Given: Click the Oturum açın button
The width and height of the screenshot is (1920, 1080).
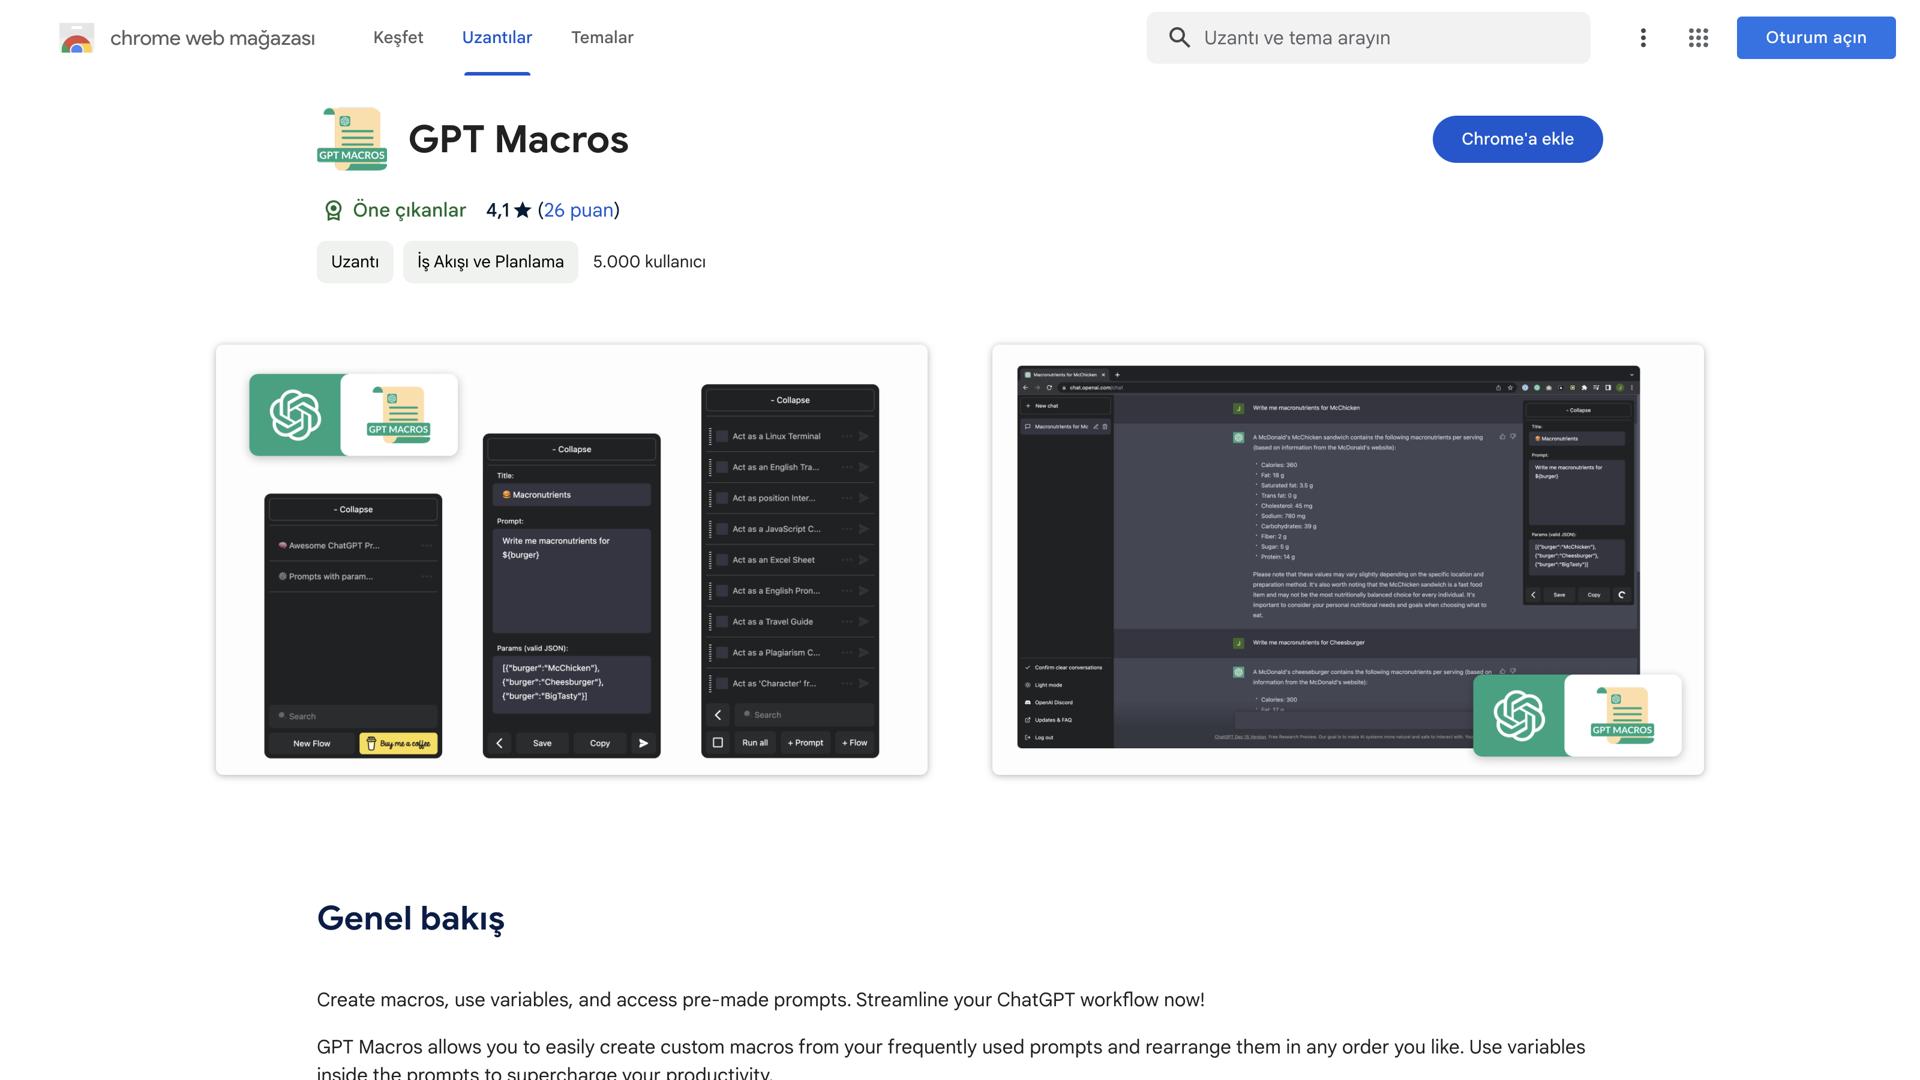Looking at the screenshot, I should tap(1815, 38).
